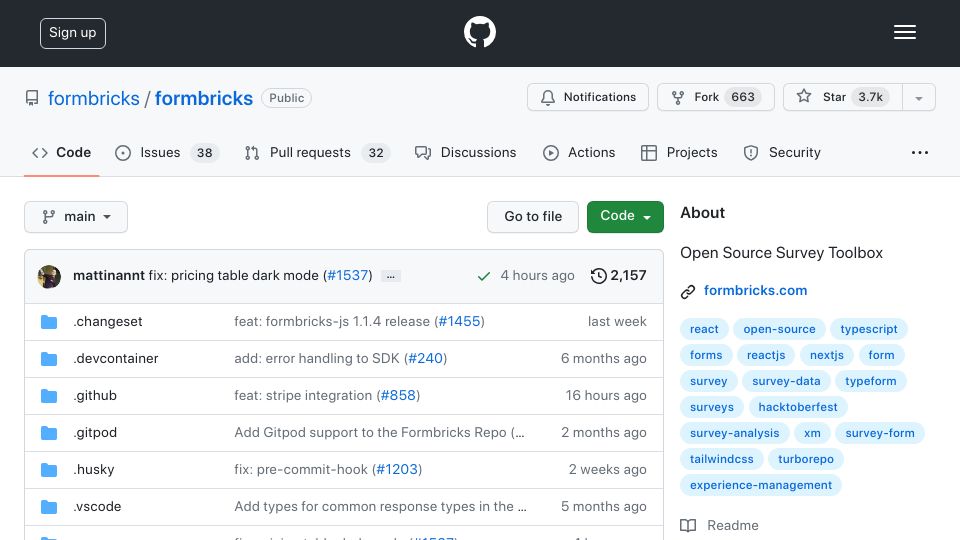
Task: Open mattinannt's profile link
Action: point(109,276)
